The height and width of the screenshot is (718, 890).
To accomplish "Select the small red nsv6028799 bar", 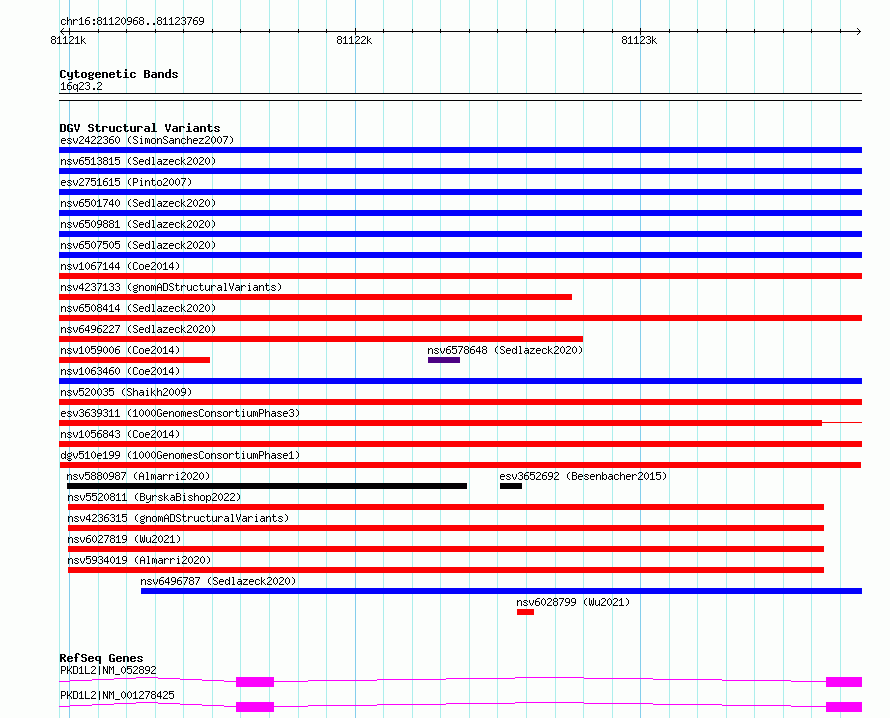I will [x=525, y=612].
